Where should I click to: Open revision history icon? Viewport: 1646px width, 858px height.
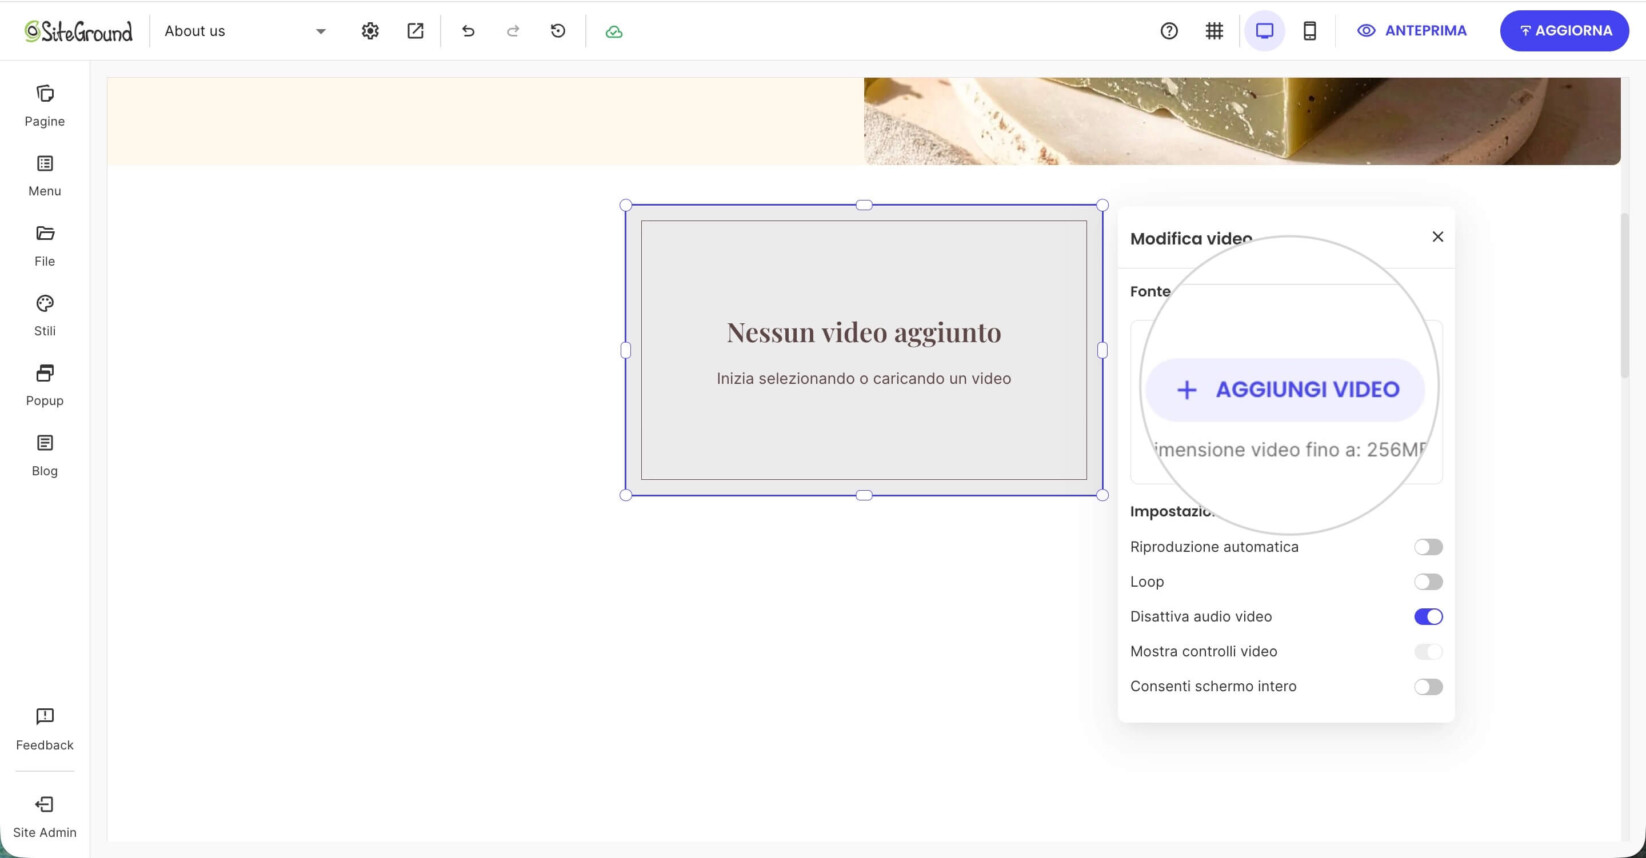(x=558, y=31)
